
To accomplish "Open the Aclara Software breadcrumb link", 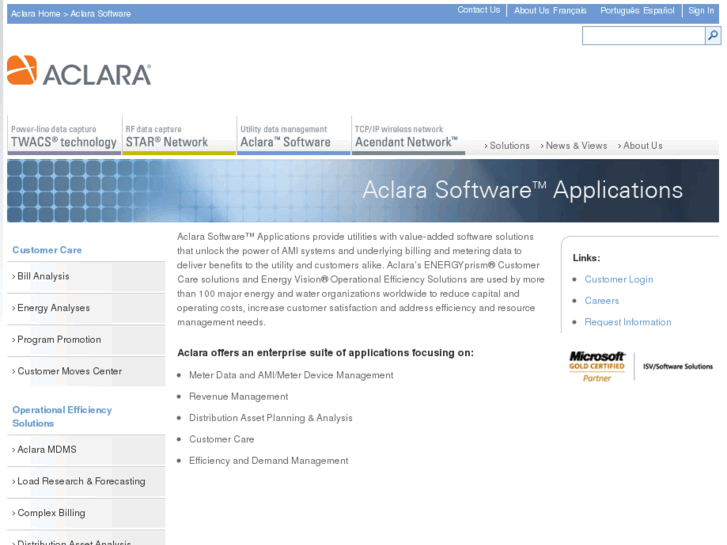I will [x=101, y=14].
